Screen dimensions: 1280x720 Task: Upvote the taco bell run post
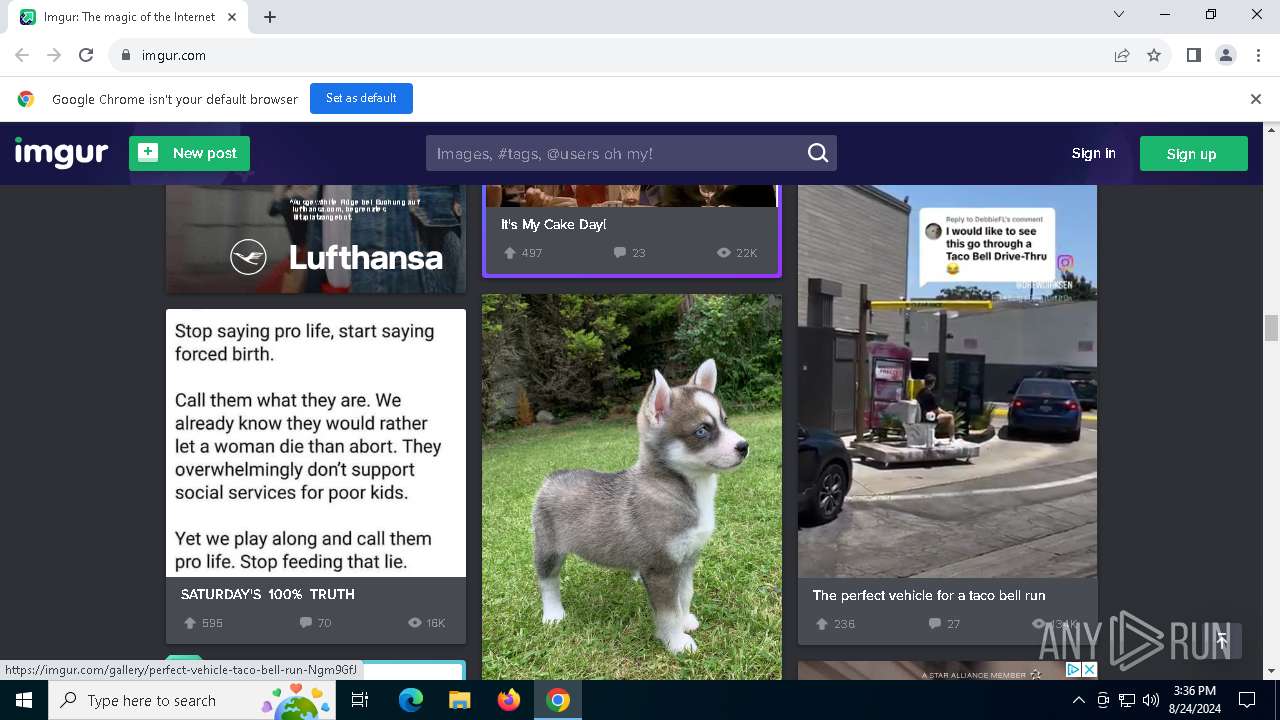point(822,624)
